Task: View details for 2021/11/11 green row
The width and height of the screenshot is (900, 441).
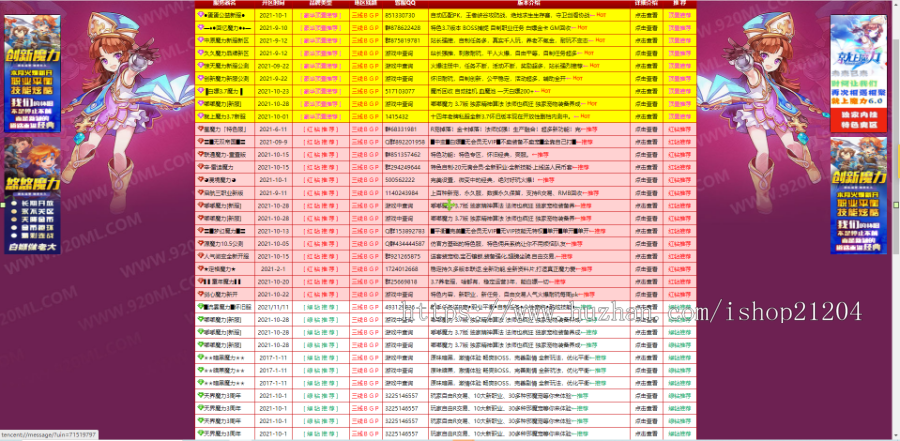Action: [x=646, y=307]
